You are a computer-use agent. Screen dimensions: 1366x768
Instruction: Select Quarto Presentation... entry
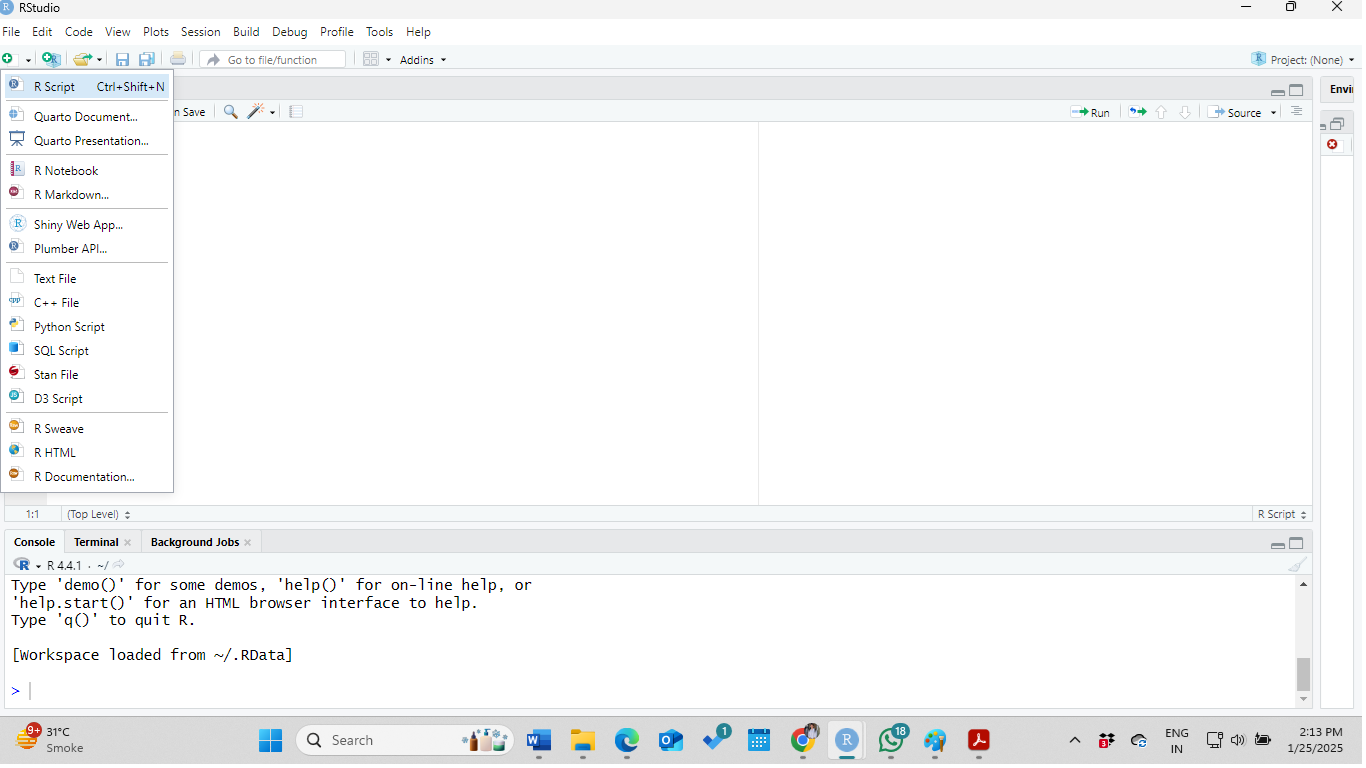pos(88,141)
